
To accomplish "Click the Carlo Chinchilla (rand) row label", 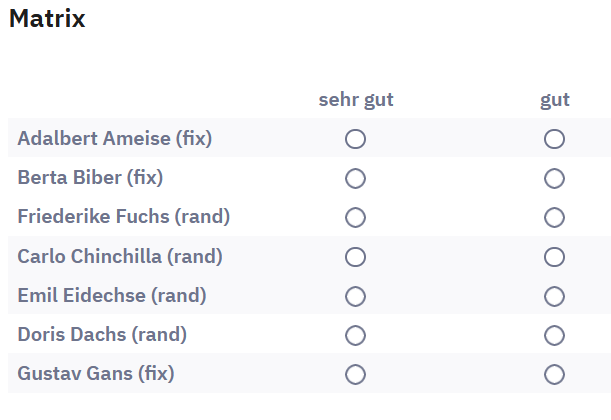I will [120, 257].
